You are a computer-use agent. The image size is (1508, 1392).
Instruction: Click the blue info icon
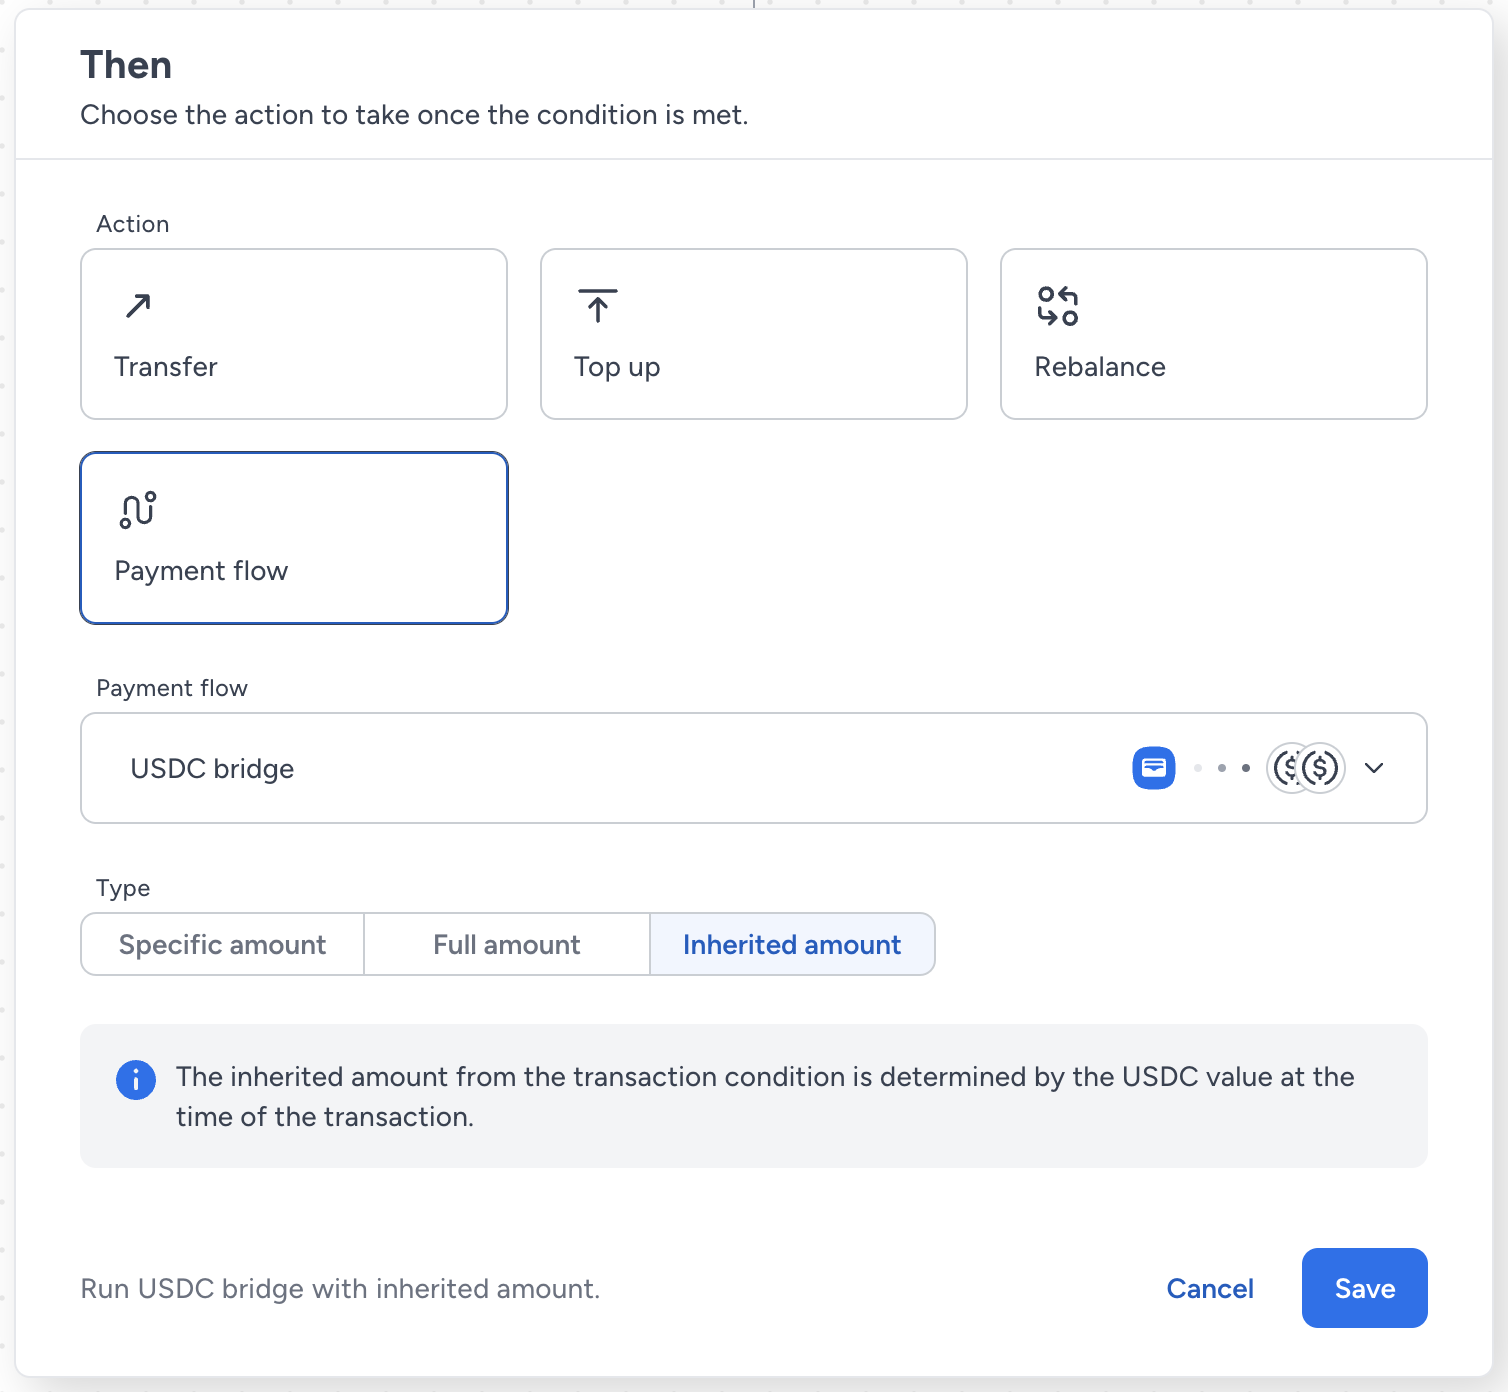point(136,1080)
